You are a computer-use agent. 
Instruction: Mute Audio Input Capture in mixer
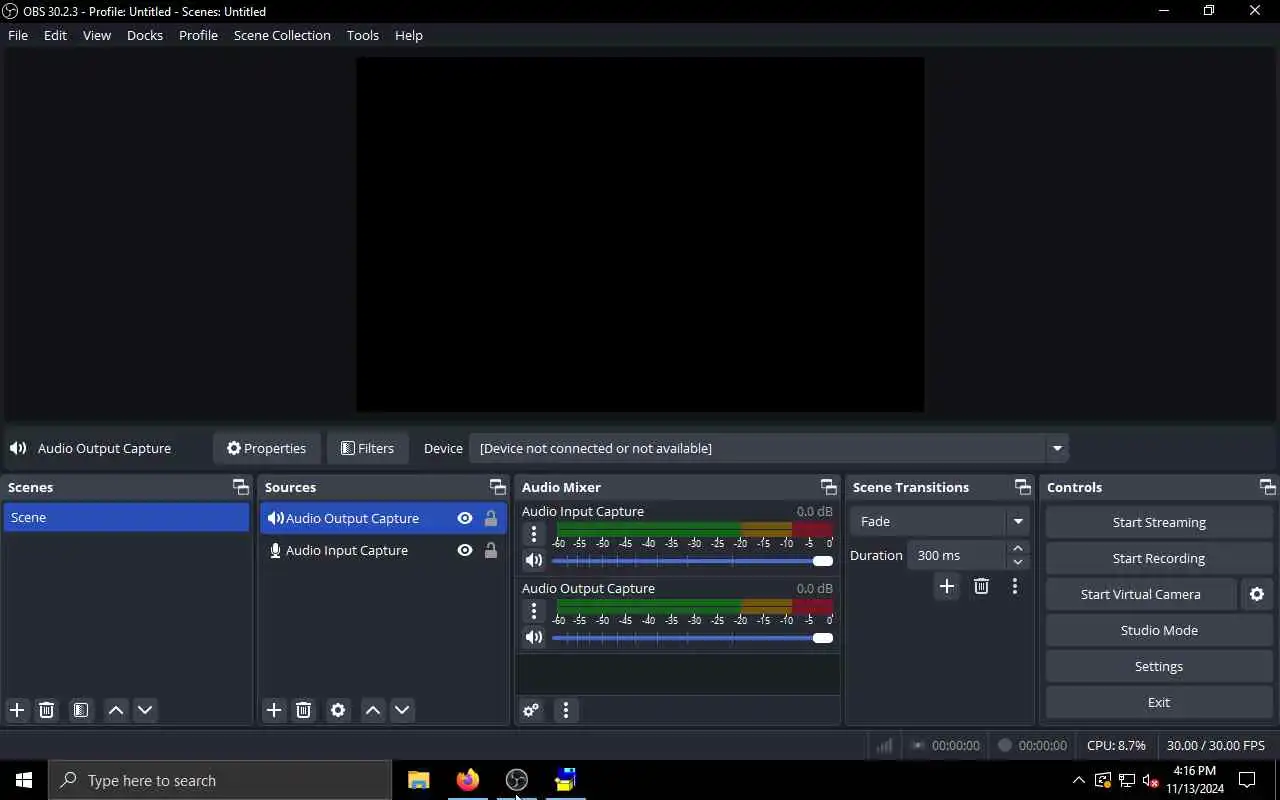pos(534,560)
